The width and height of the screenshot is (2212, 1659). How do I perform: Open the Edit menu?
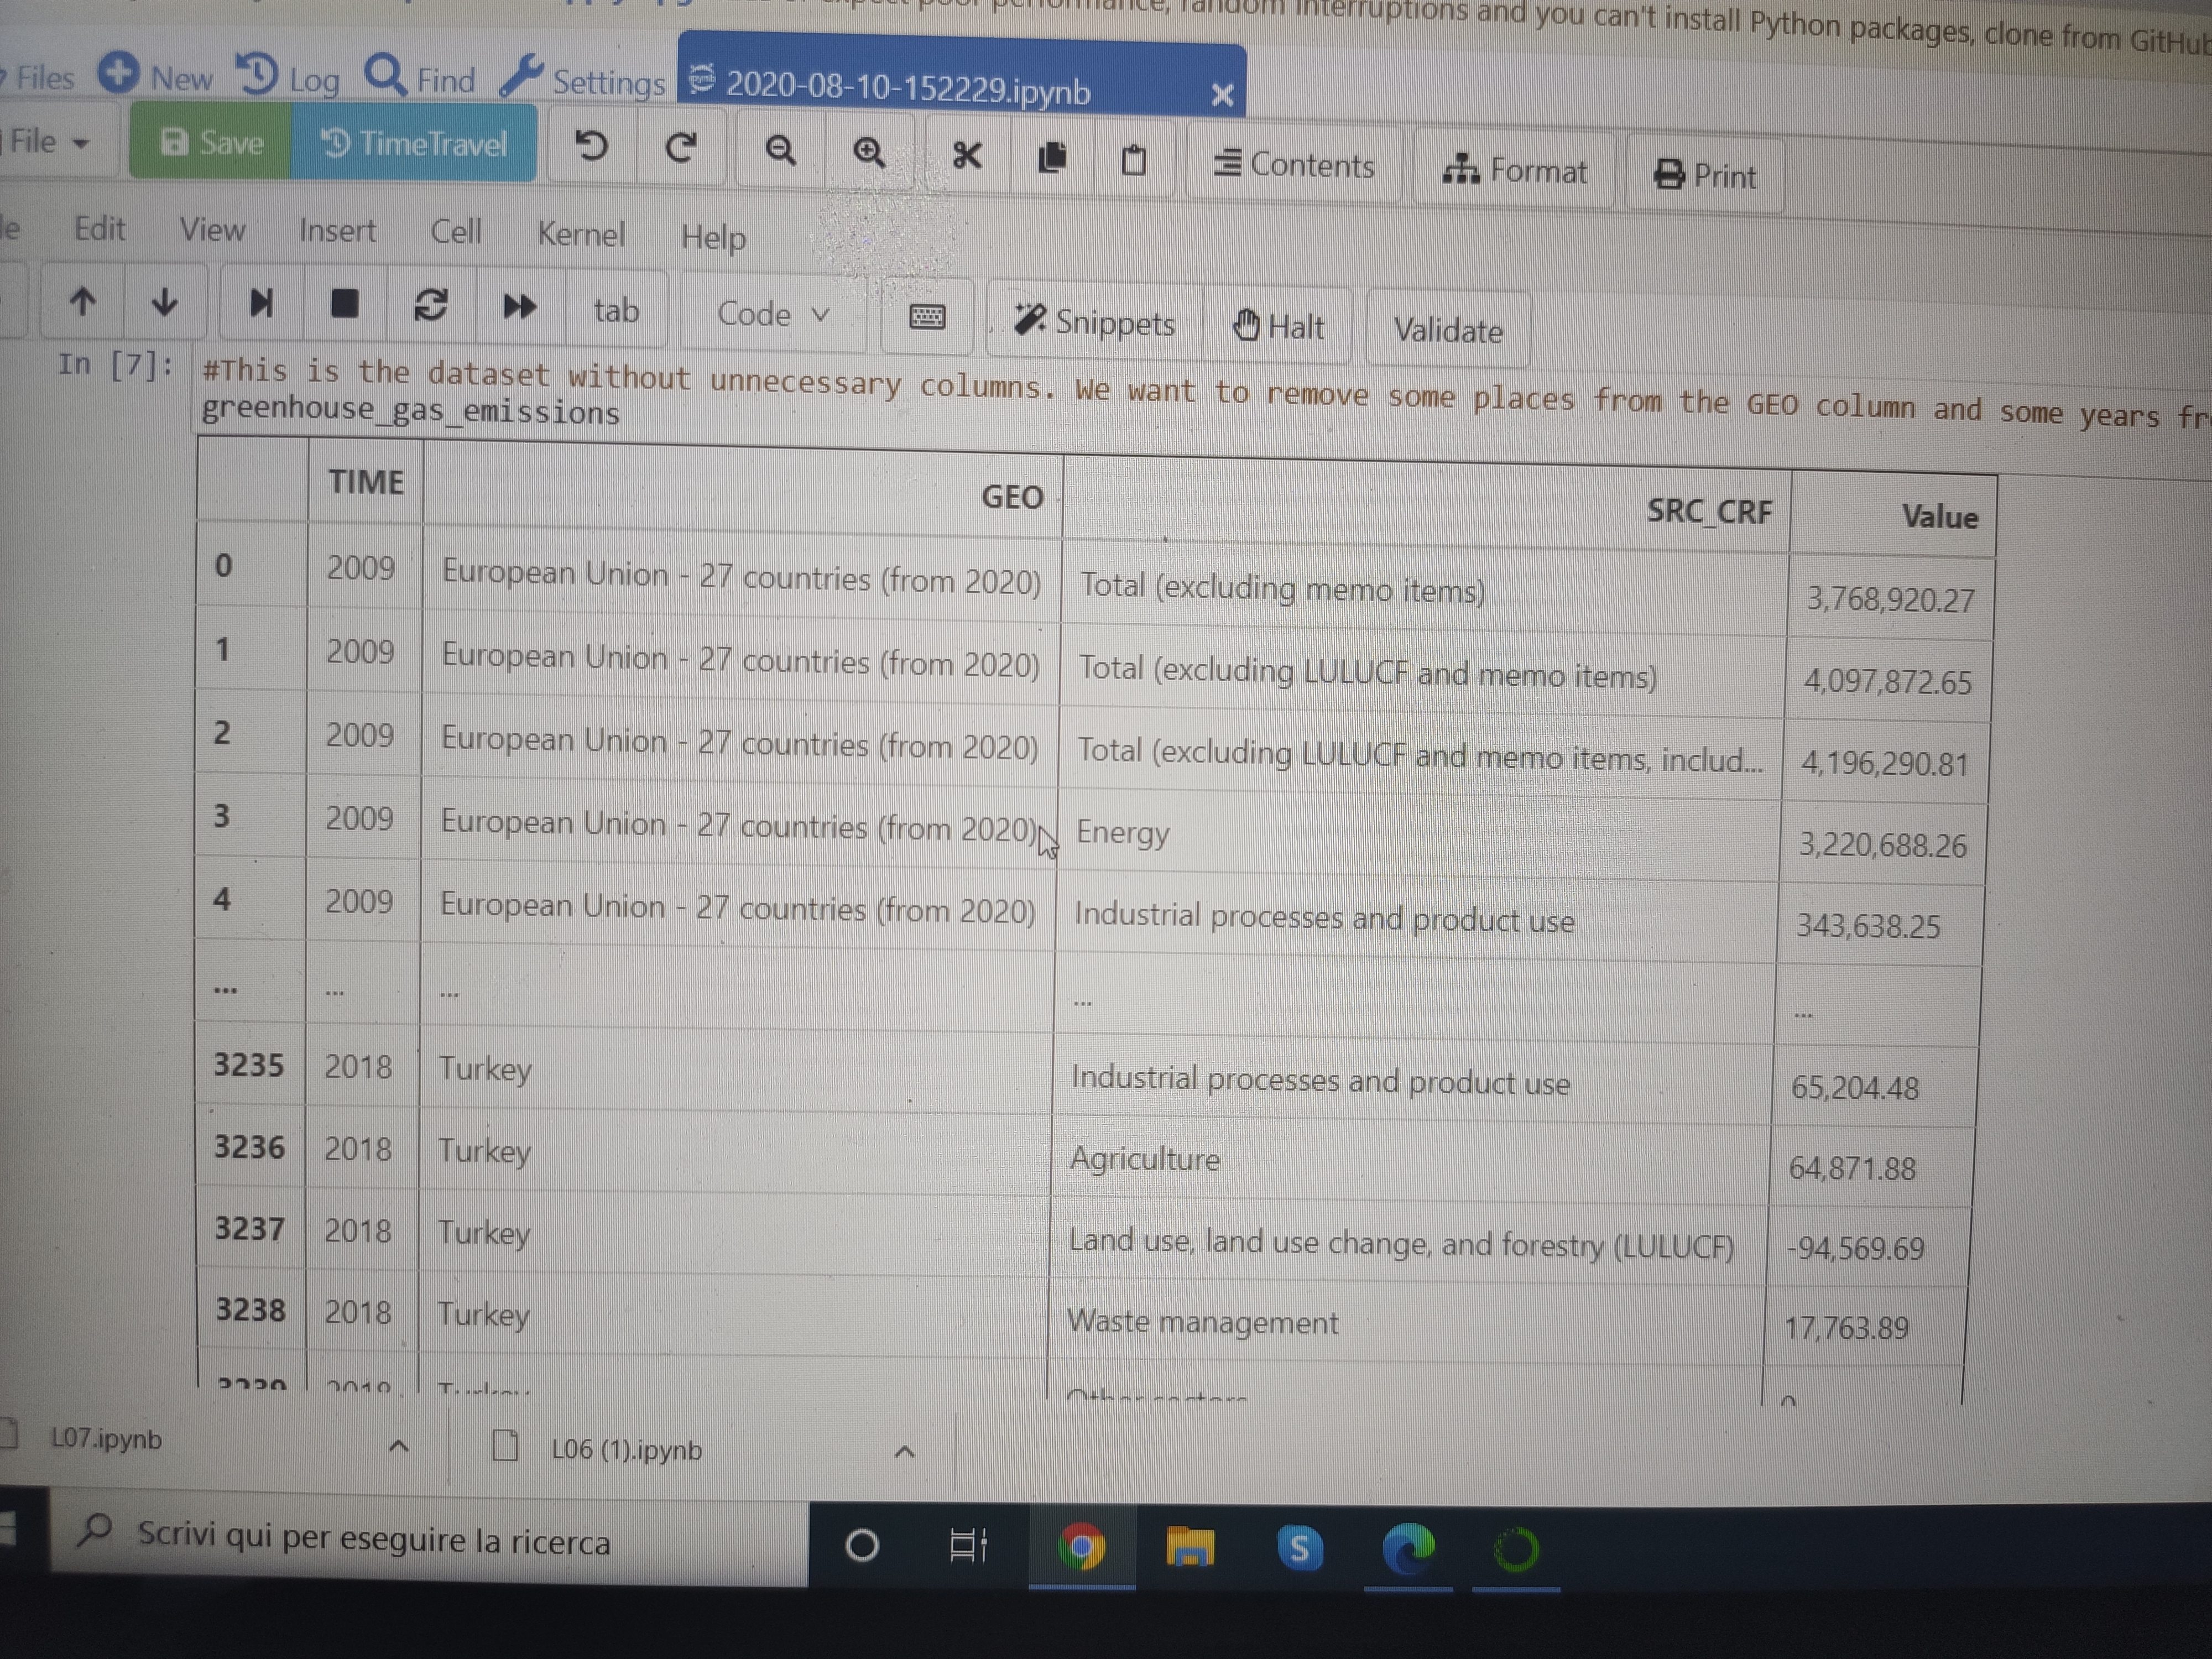tap(99, 229)
